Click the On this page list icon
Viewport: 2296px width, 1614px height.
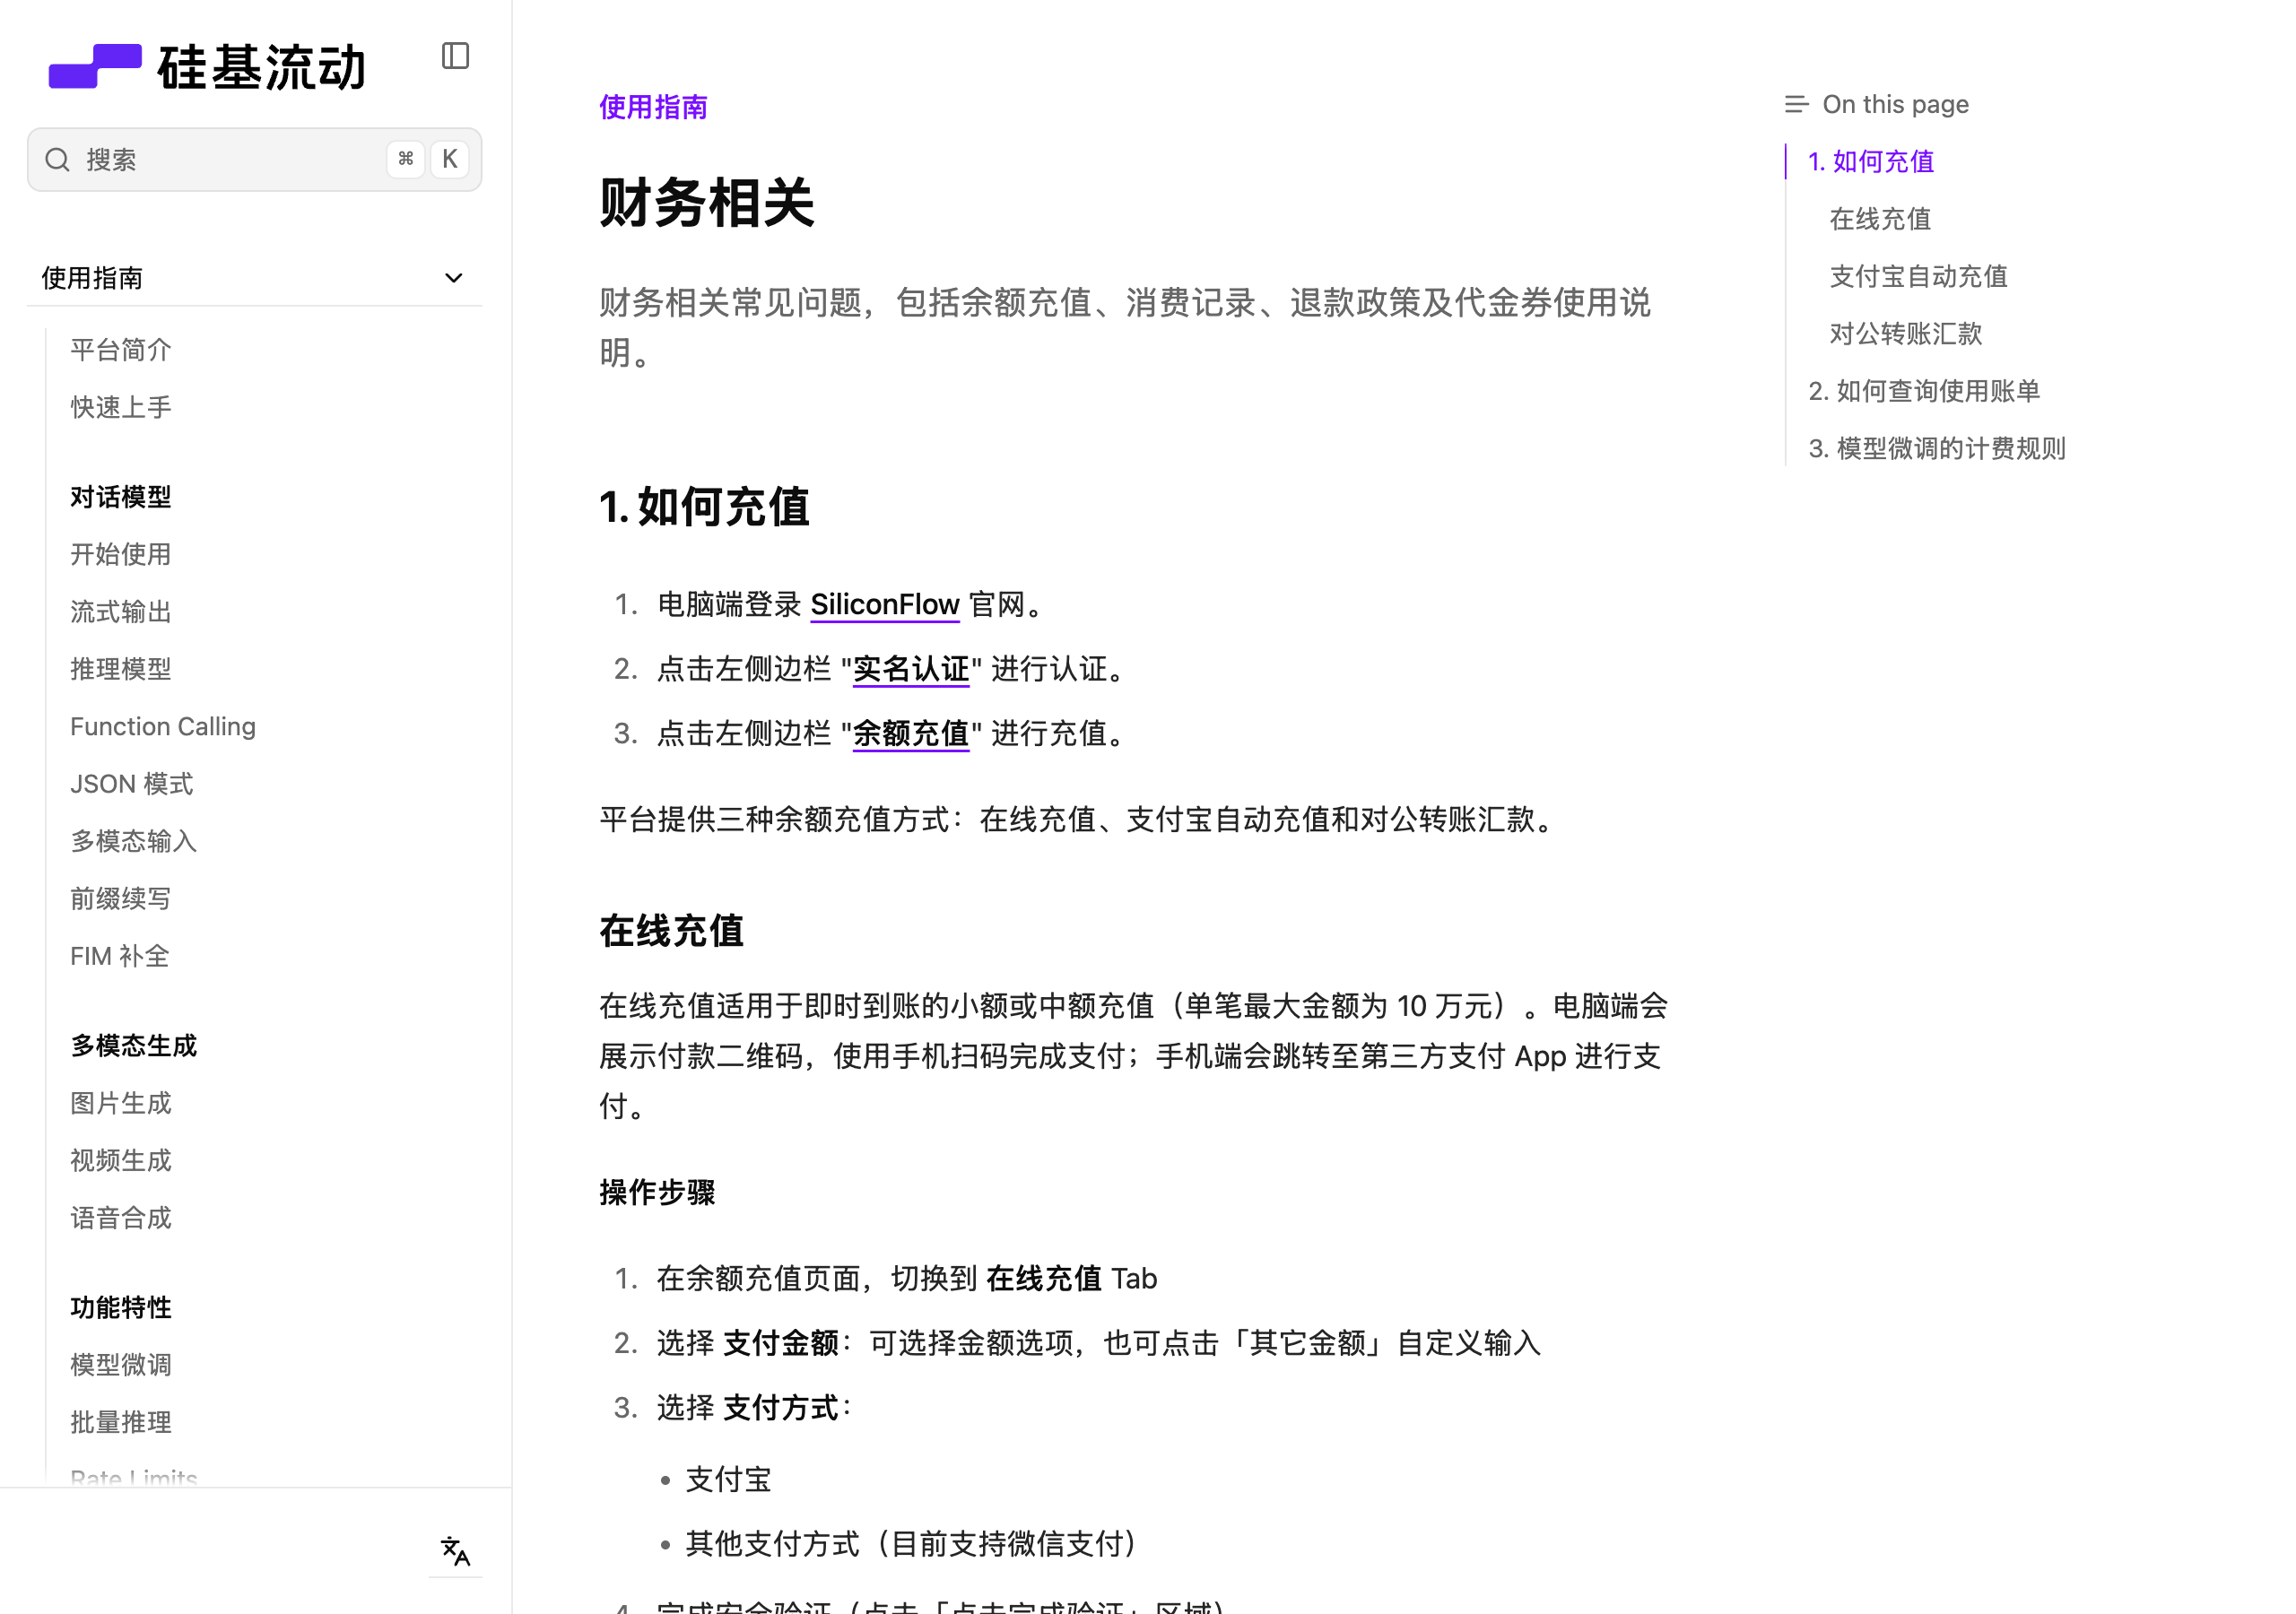(x=1796, y=104)
